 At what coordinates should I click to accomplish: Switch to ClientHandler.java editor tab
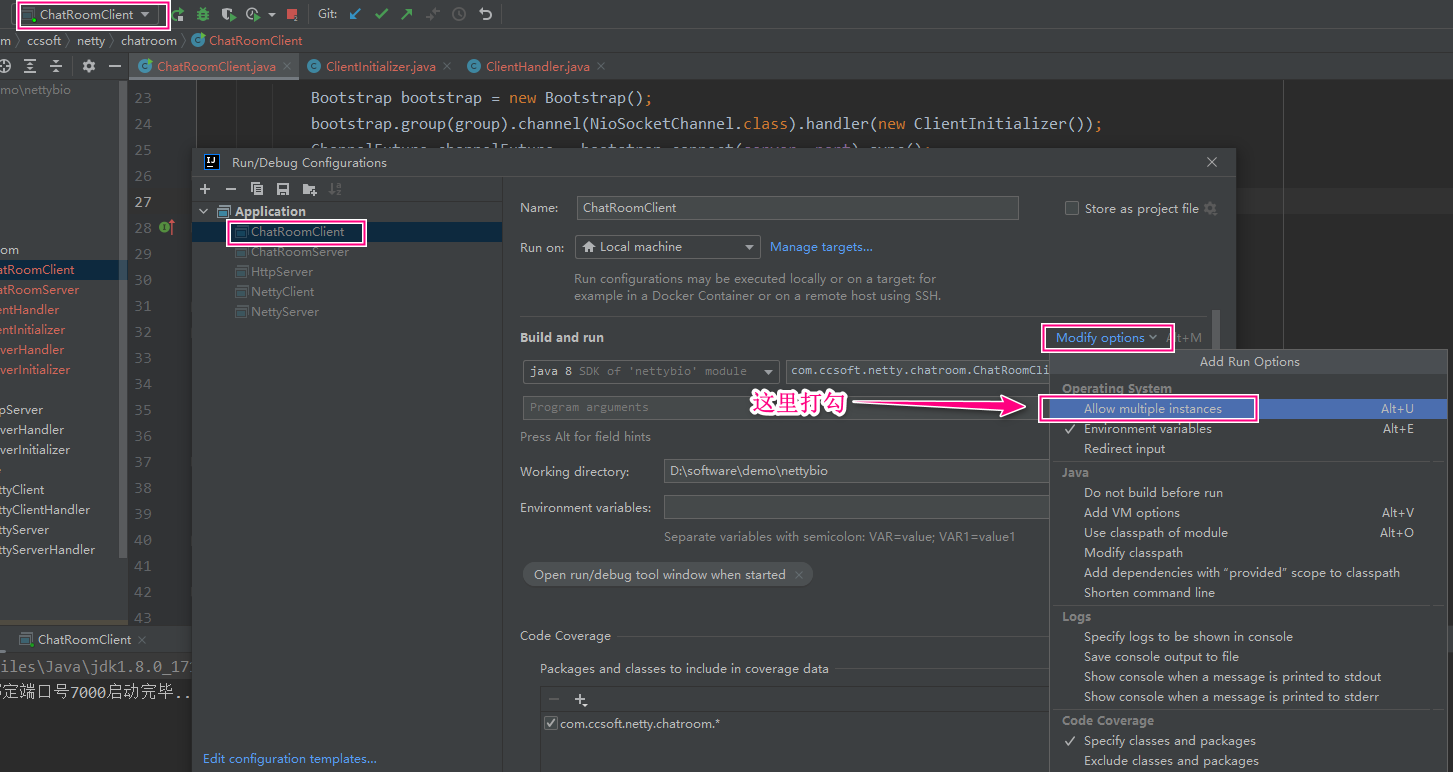[537, 67]
